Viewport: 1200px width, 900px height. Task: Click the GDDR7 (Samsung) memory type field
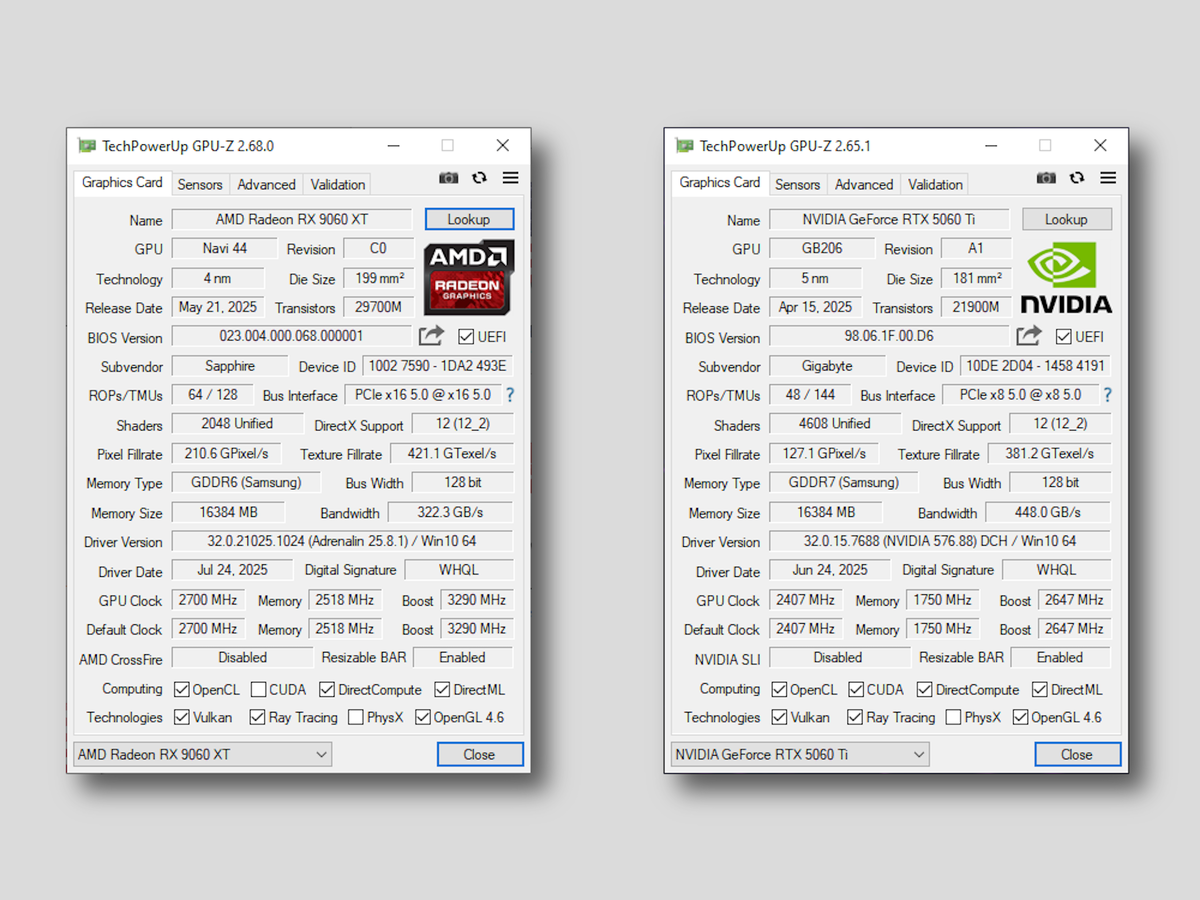pyautogui.click(x=843, y=483)
